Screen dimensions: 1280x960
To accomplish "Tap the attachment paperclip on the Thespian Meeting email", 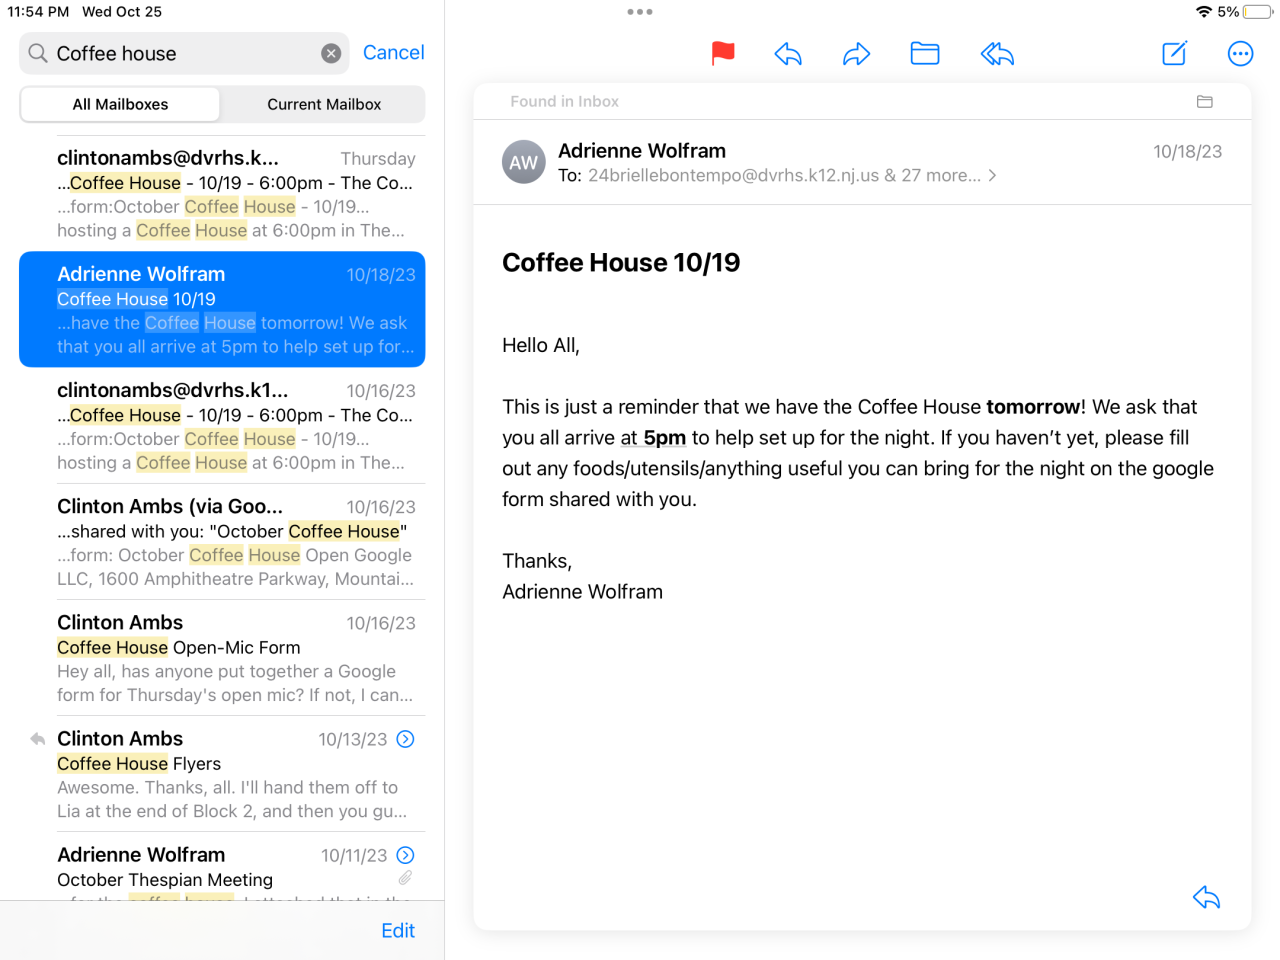I will (x=405, y=878).
